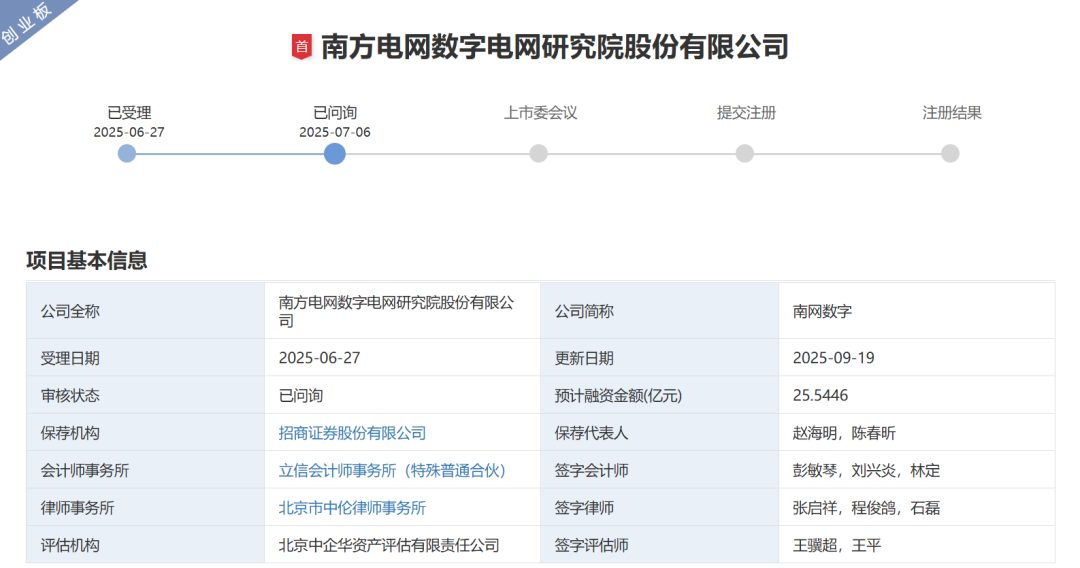Click the 签字会计师 label cell
1080x568 pixels.
pos(660,470)
